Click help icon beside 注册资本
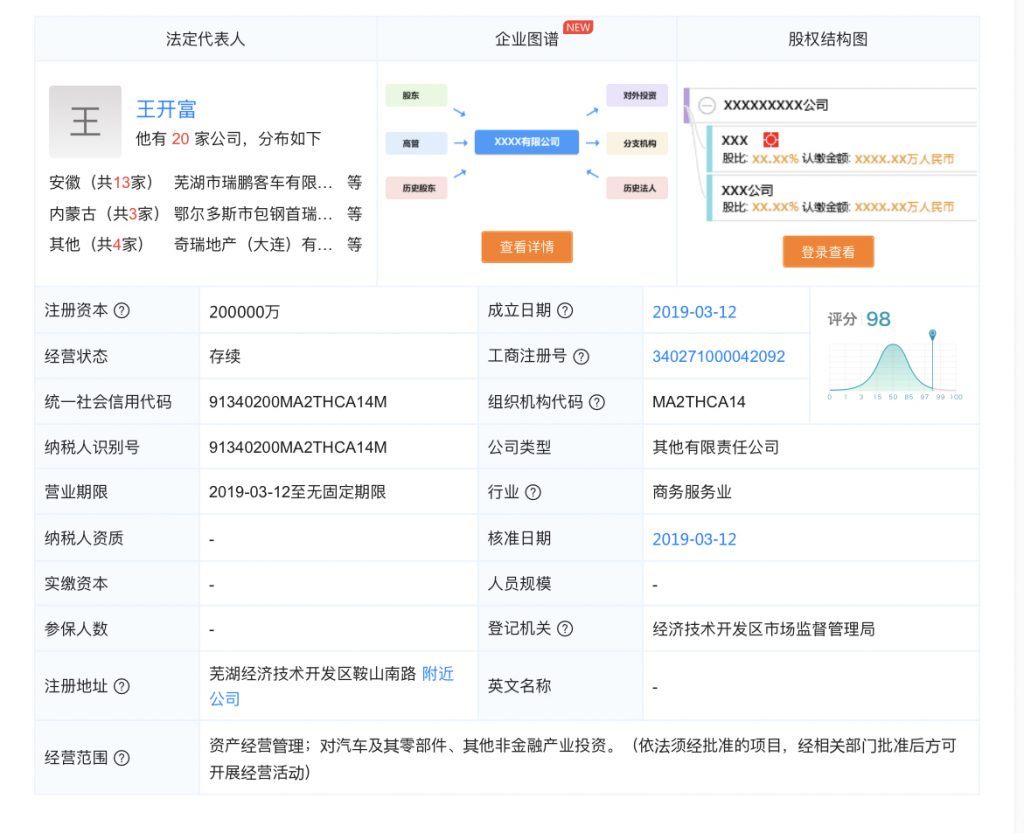Screen dimensions: 1024x833 122,311
